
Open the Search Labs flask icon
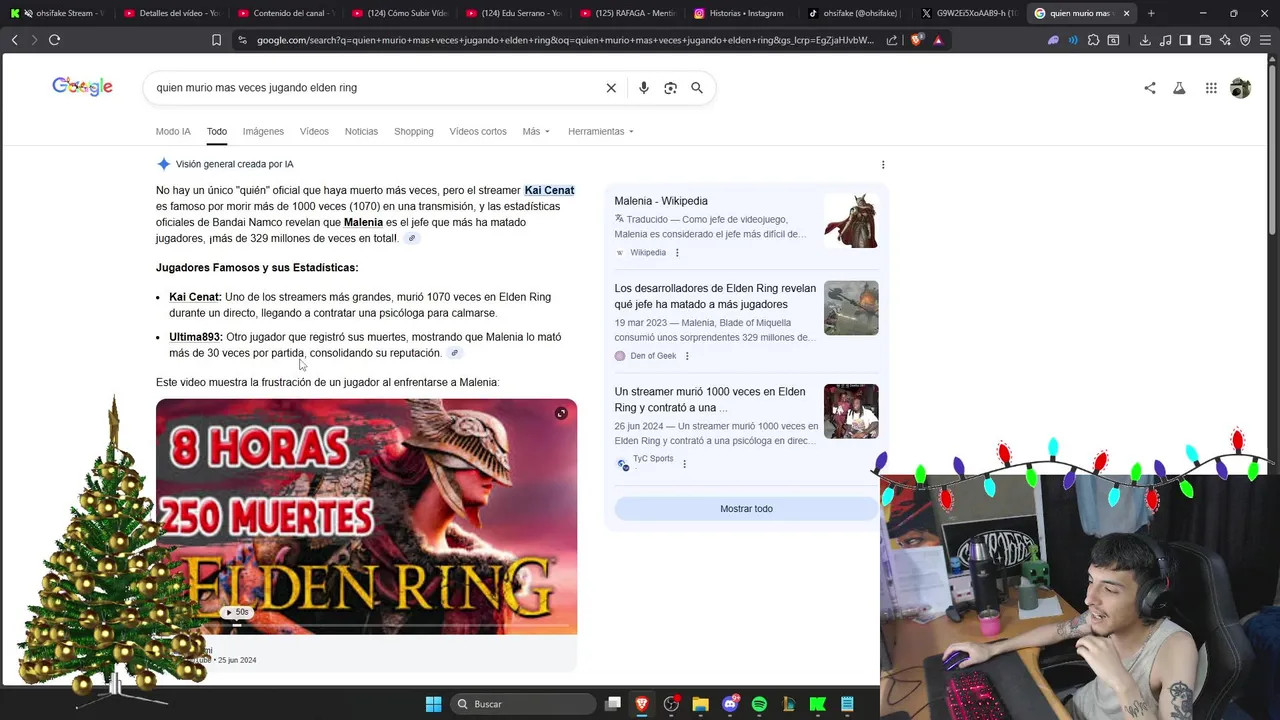click(1179, 88)
